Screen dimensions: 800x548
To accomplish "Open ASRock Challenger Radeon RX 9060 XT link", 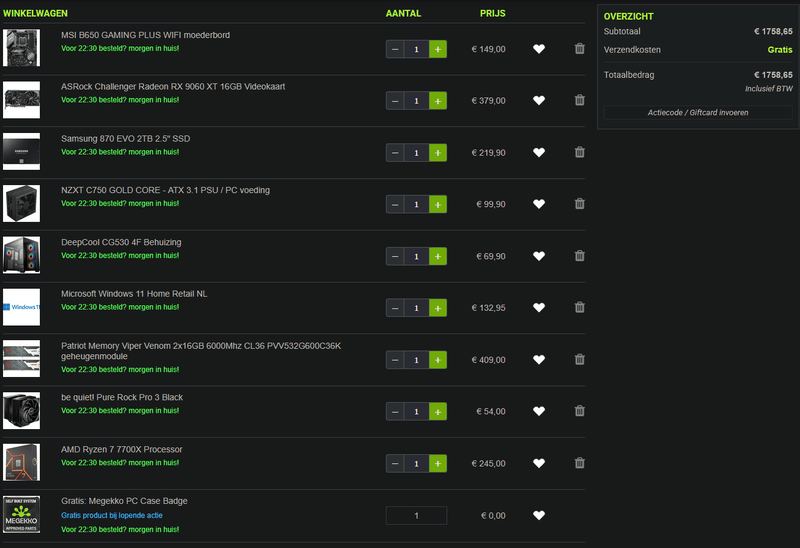I will coord(173,87).
